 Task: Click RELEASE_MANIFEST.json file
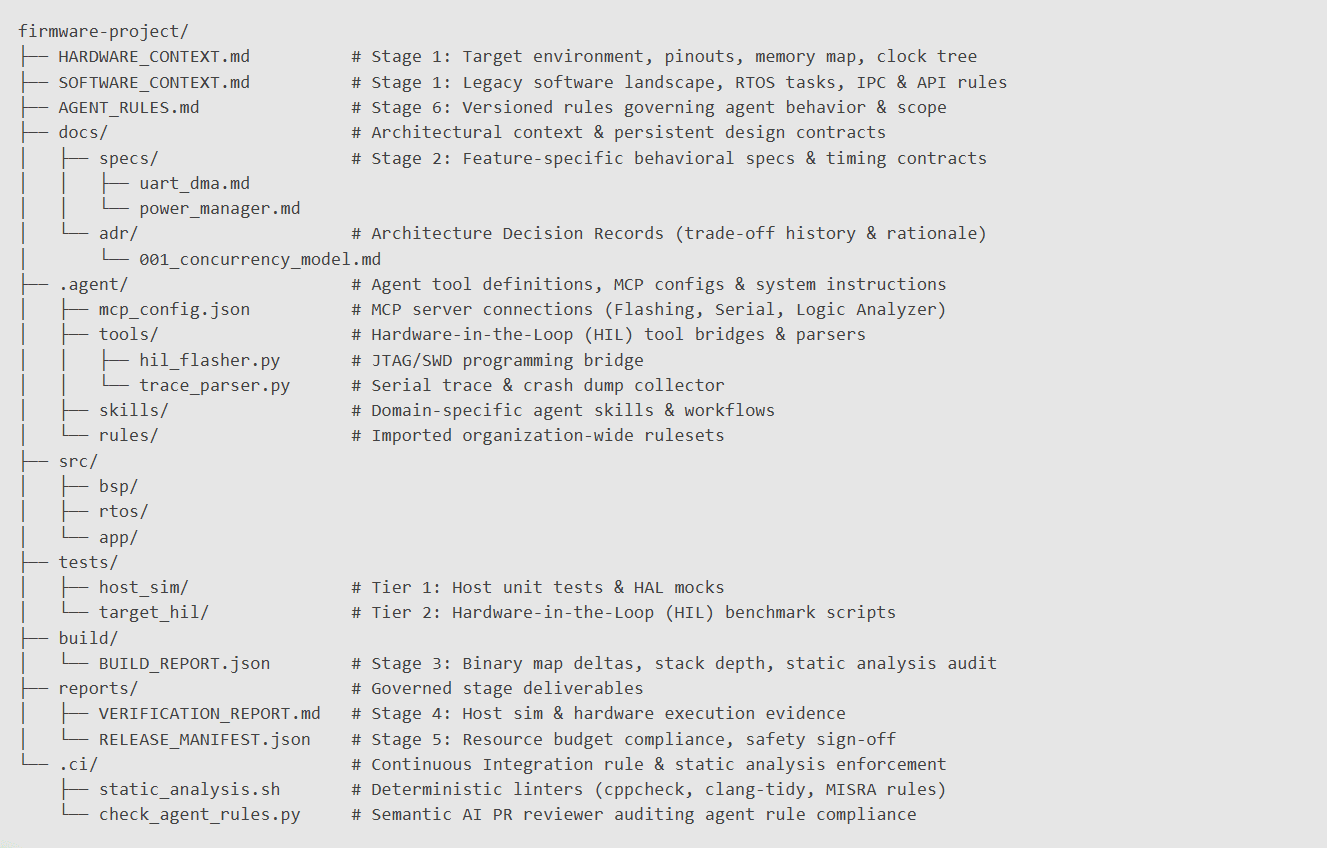coord(204,739)
